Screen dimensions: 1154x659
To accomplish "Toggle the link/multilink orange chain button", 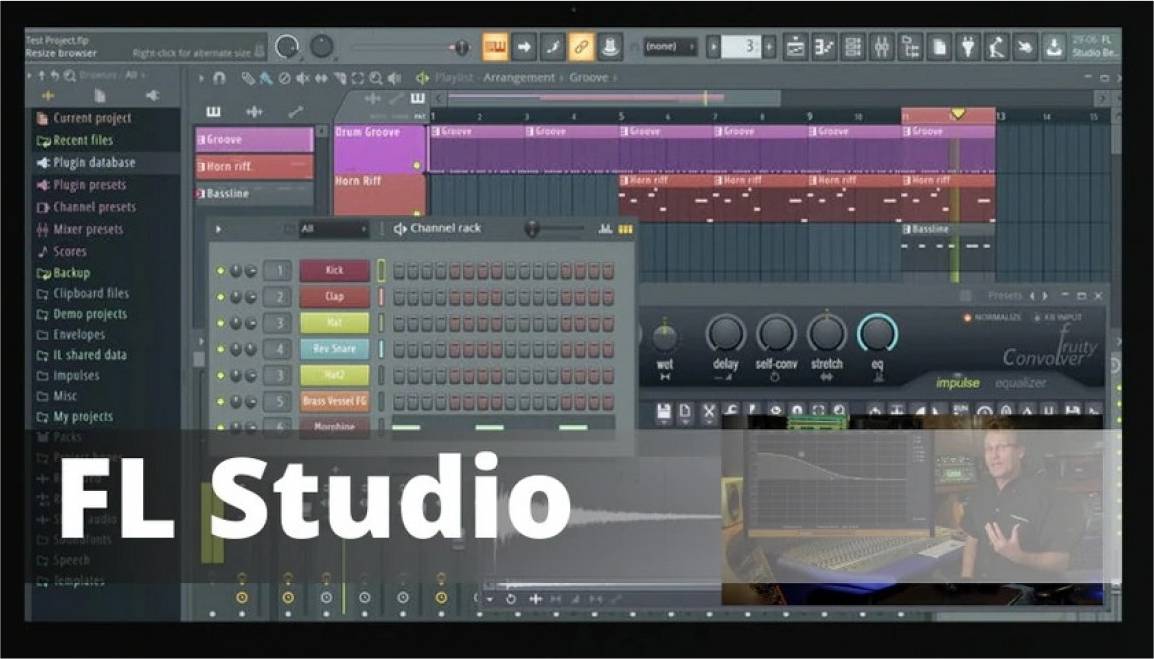I will click(581, 47).
